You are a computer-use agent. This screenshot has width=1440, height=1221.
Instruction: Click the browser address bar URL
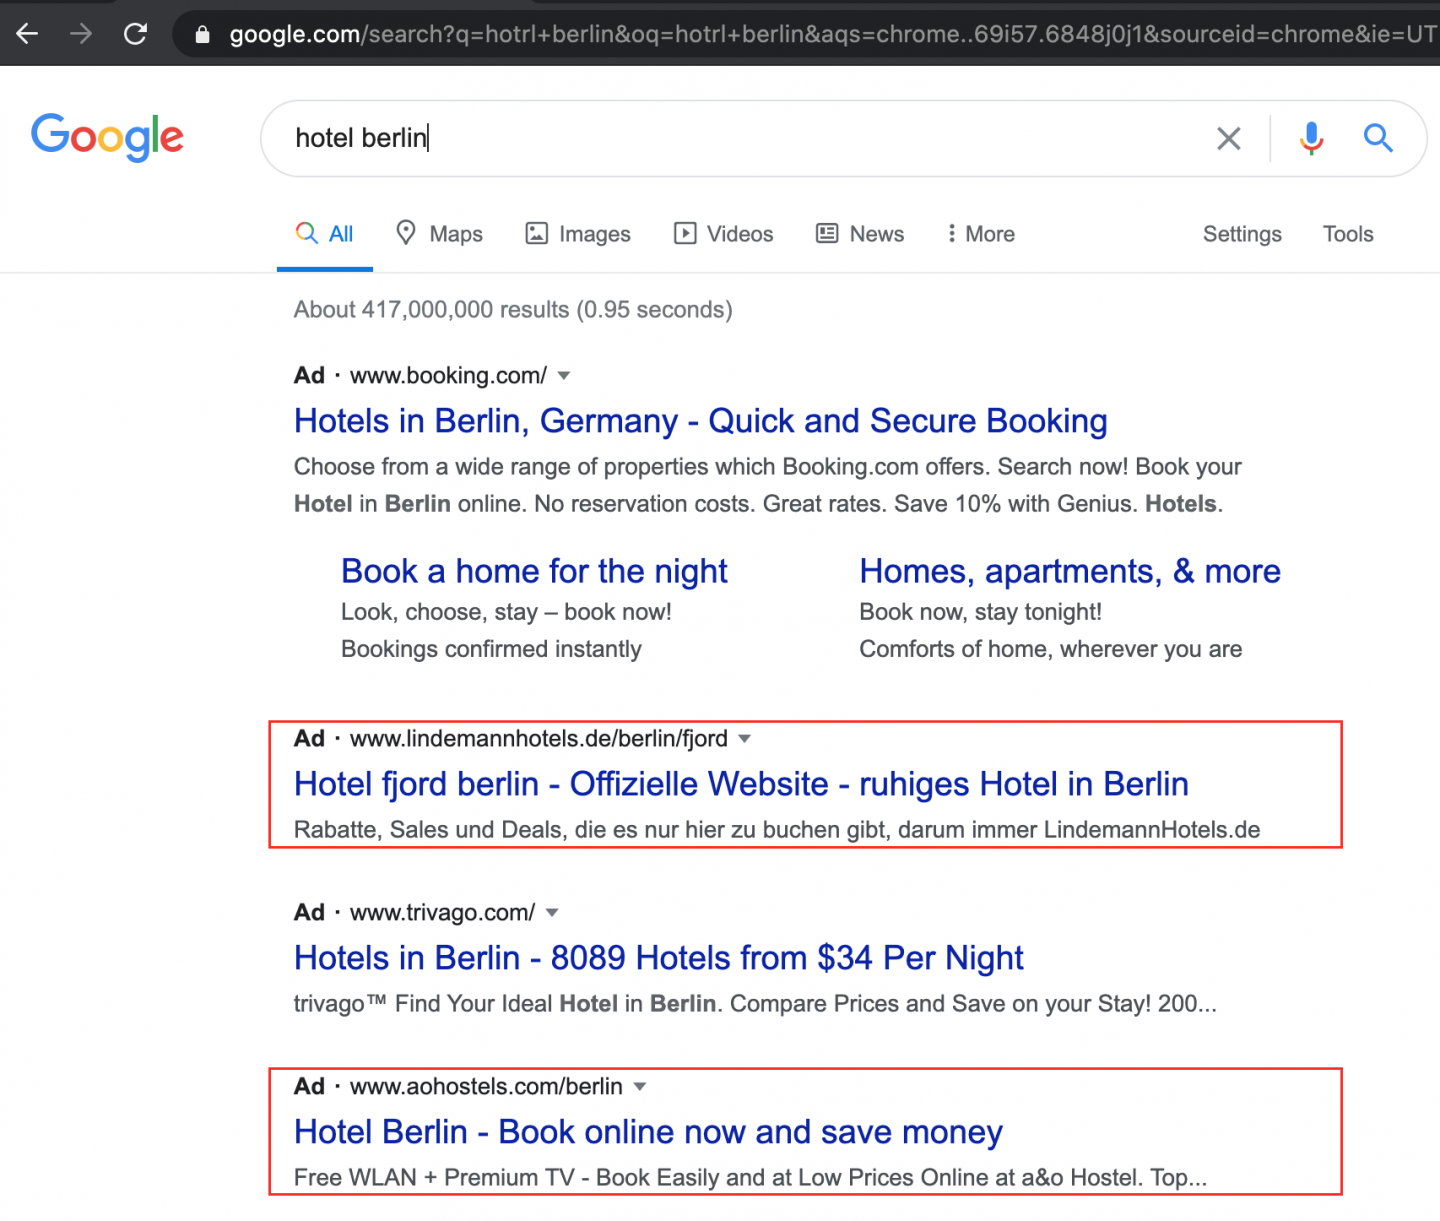(x=832, y=35)
